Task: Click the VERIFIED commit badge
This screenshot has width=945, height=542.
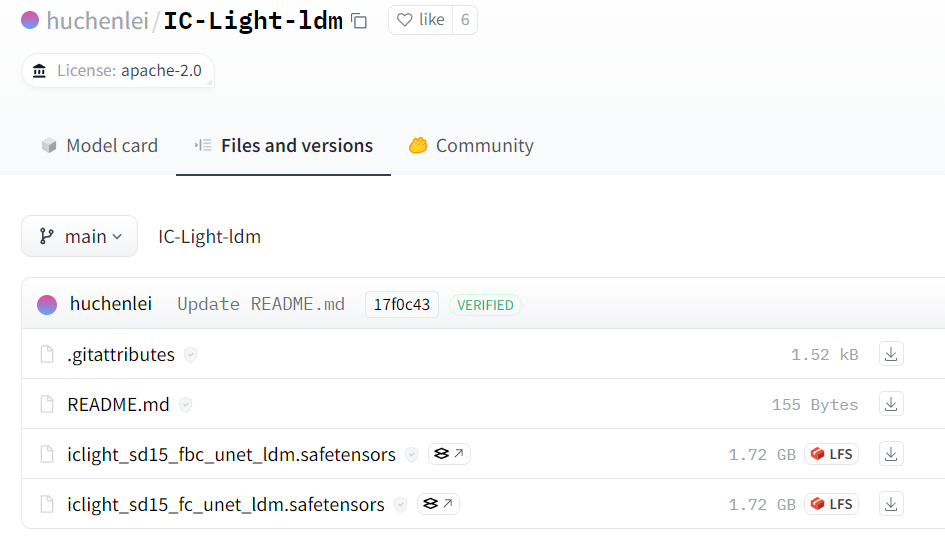Action: click(485, 305)
